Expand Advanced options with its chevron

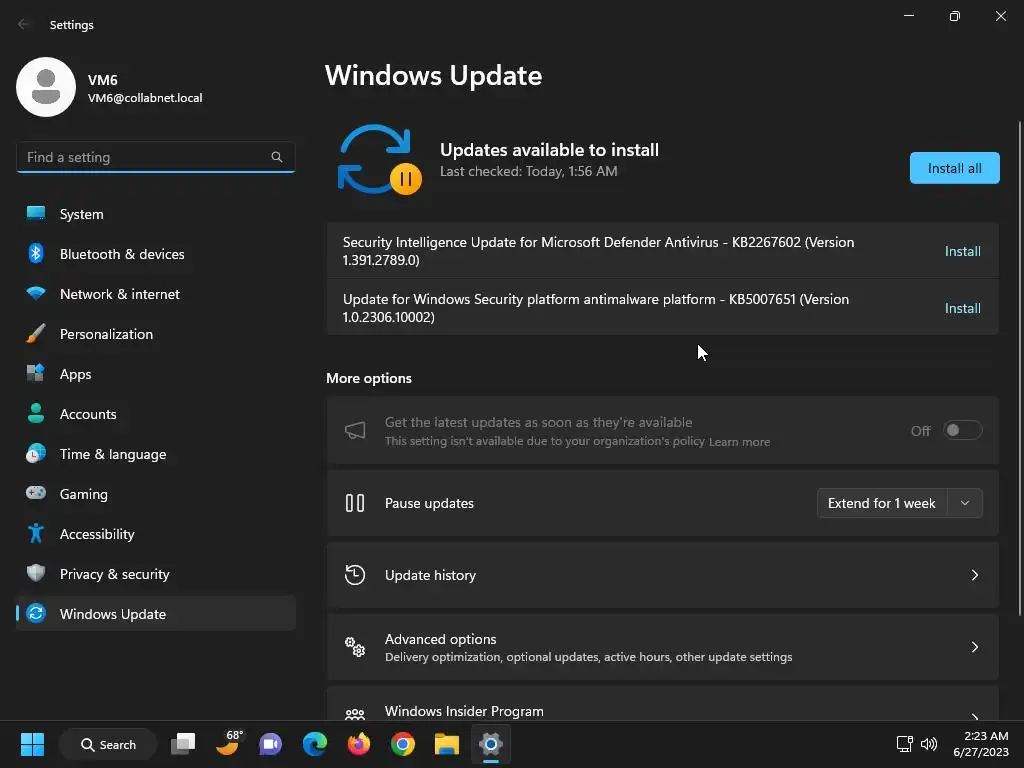pos(974,647)
